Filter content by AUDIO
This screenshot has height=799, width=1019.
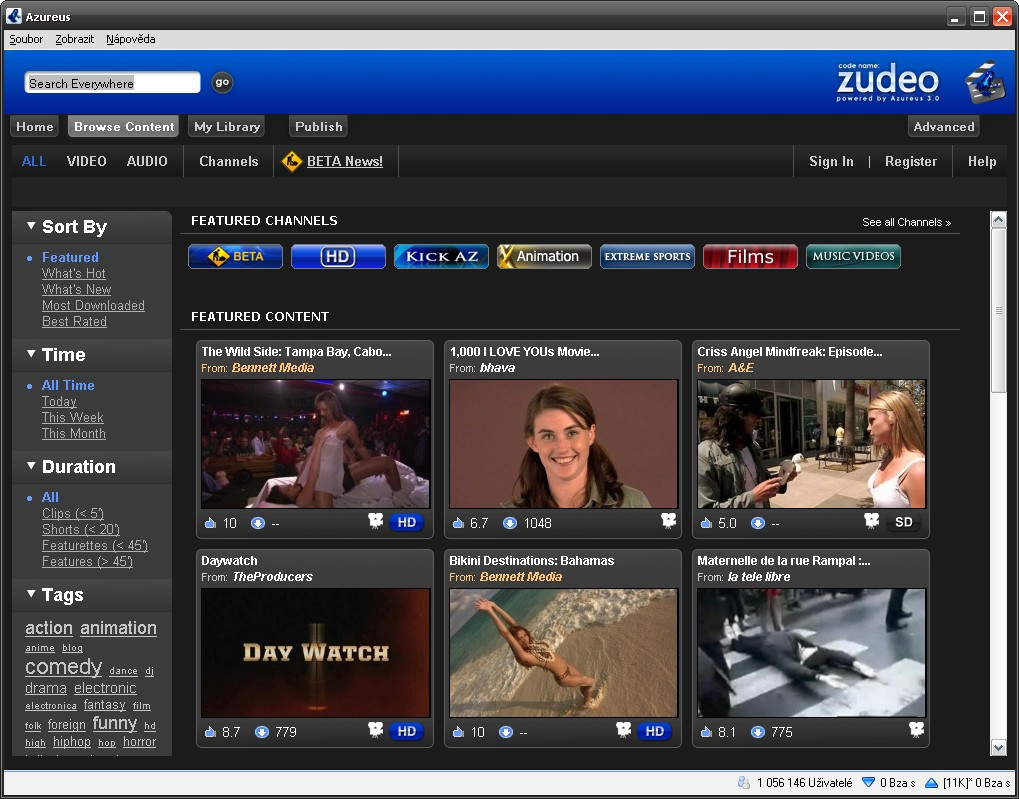click(x=147, y=161)
